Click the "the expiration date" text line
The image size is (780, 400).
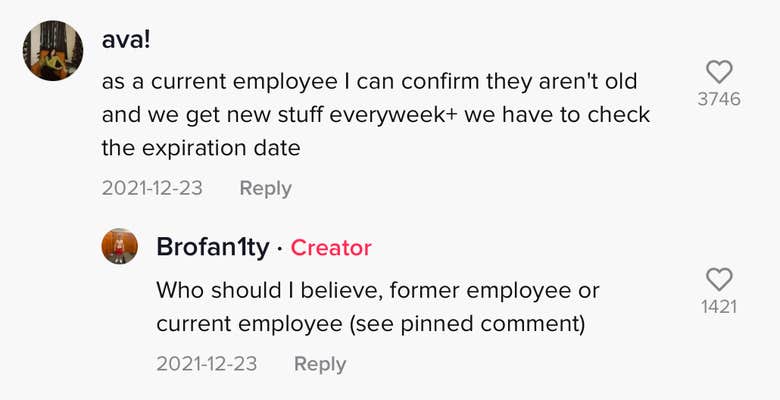(x=200, y=149)
